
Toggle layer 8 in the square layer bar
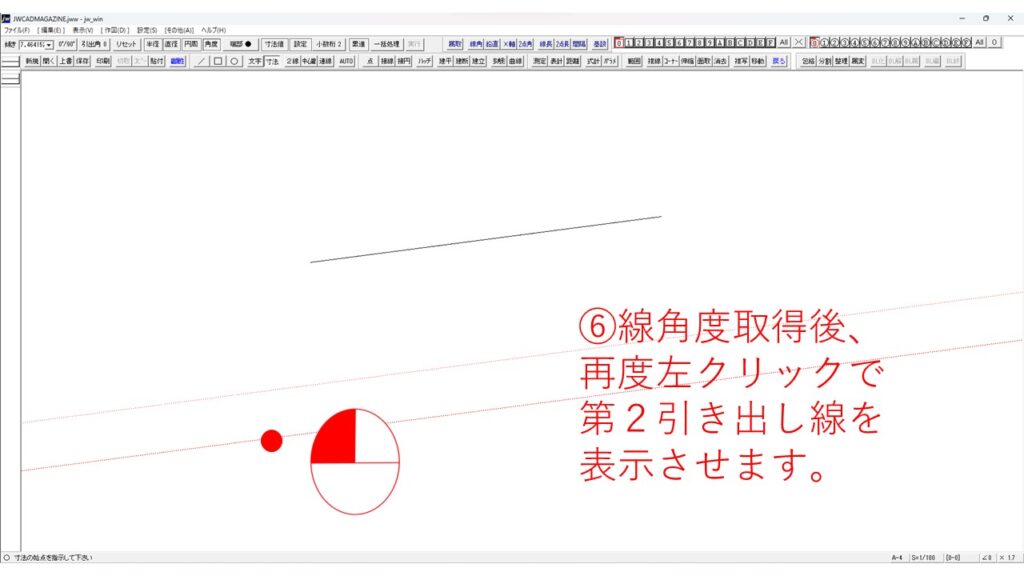(700, 43)
